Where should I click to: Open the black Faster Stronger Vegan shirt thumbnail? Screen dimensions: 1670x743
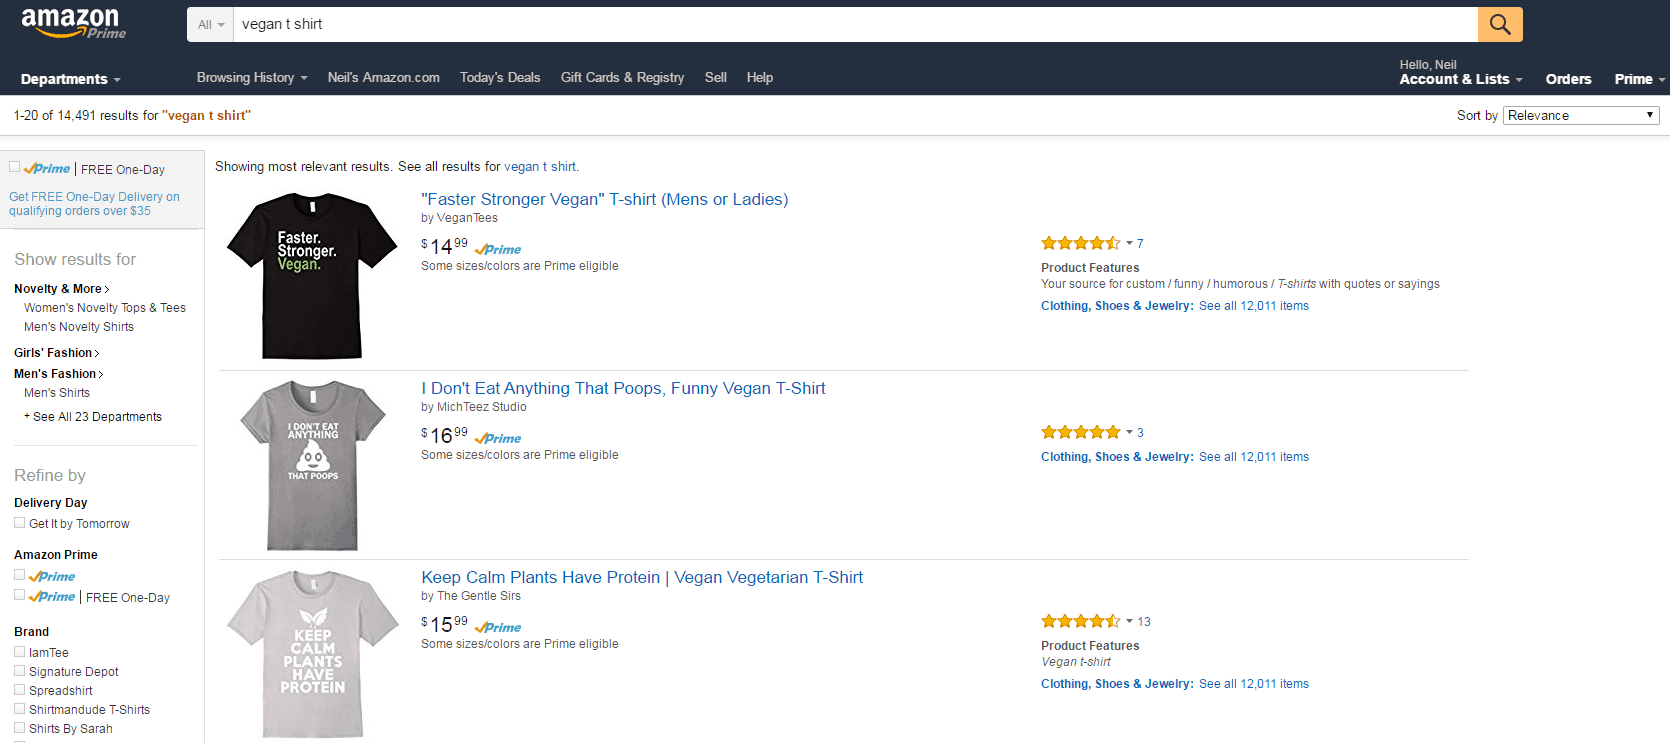pos(312,276)
